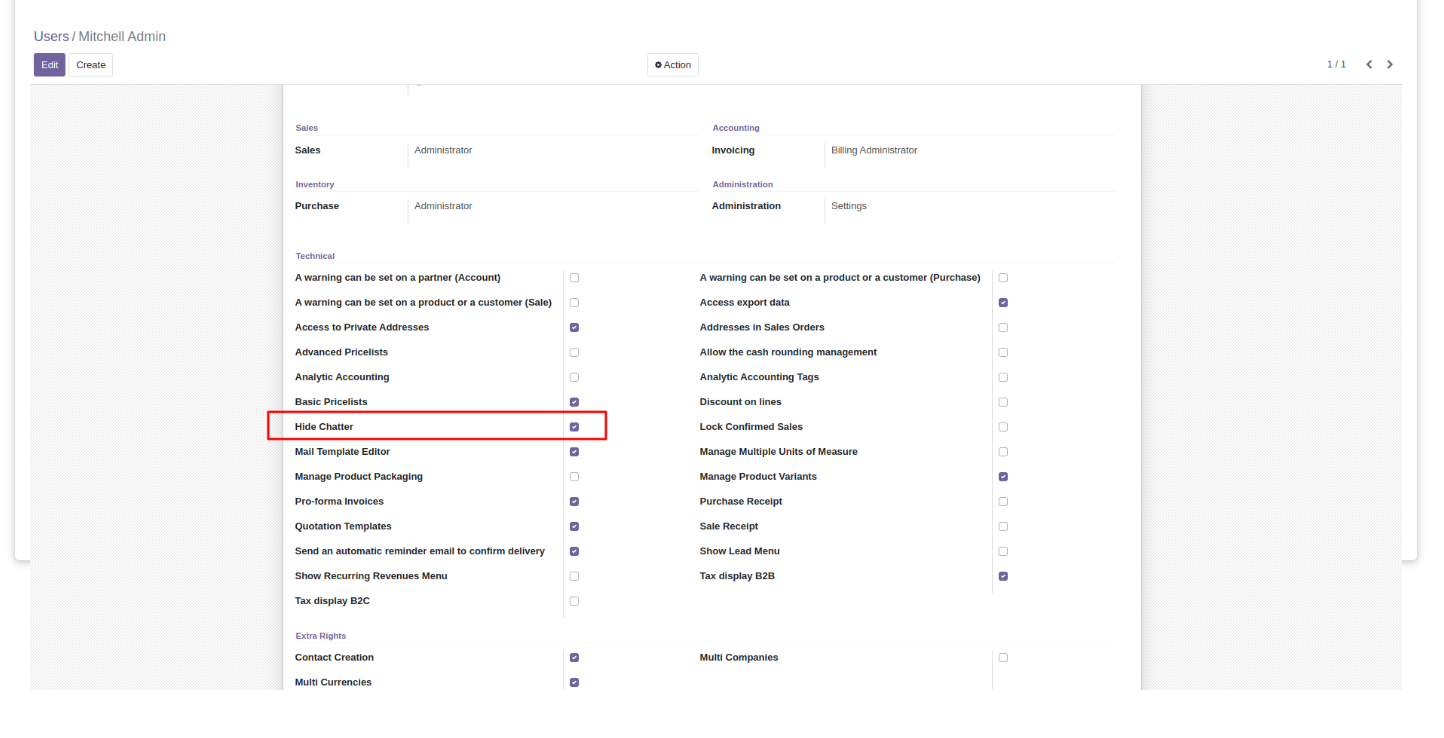The height and width of the screenshot is (738, 1444).
Task: Toggle the Analytic Accounting Tags checkbox
Action: point(1003,378)
